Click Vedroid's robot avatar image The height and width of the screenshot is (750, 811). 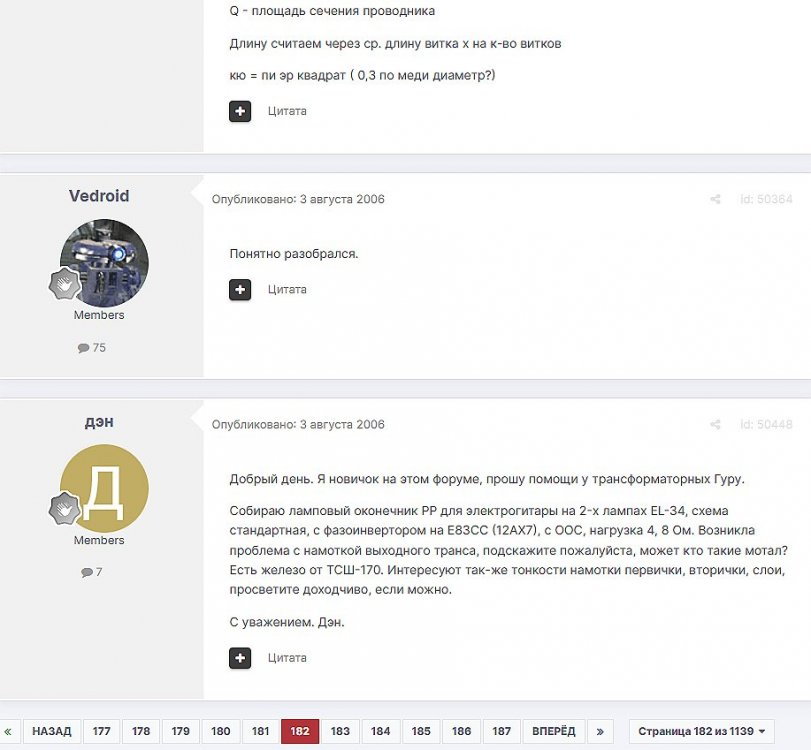[x=104, y=262]
